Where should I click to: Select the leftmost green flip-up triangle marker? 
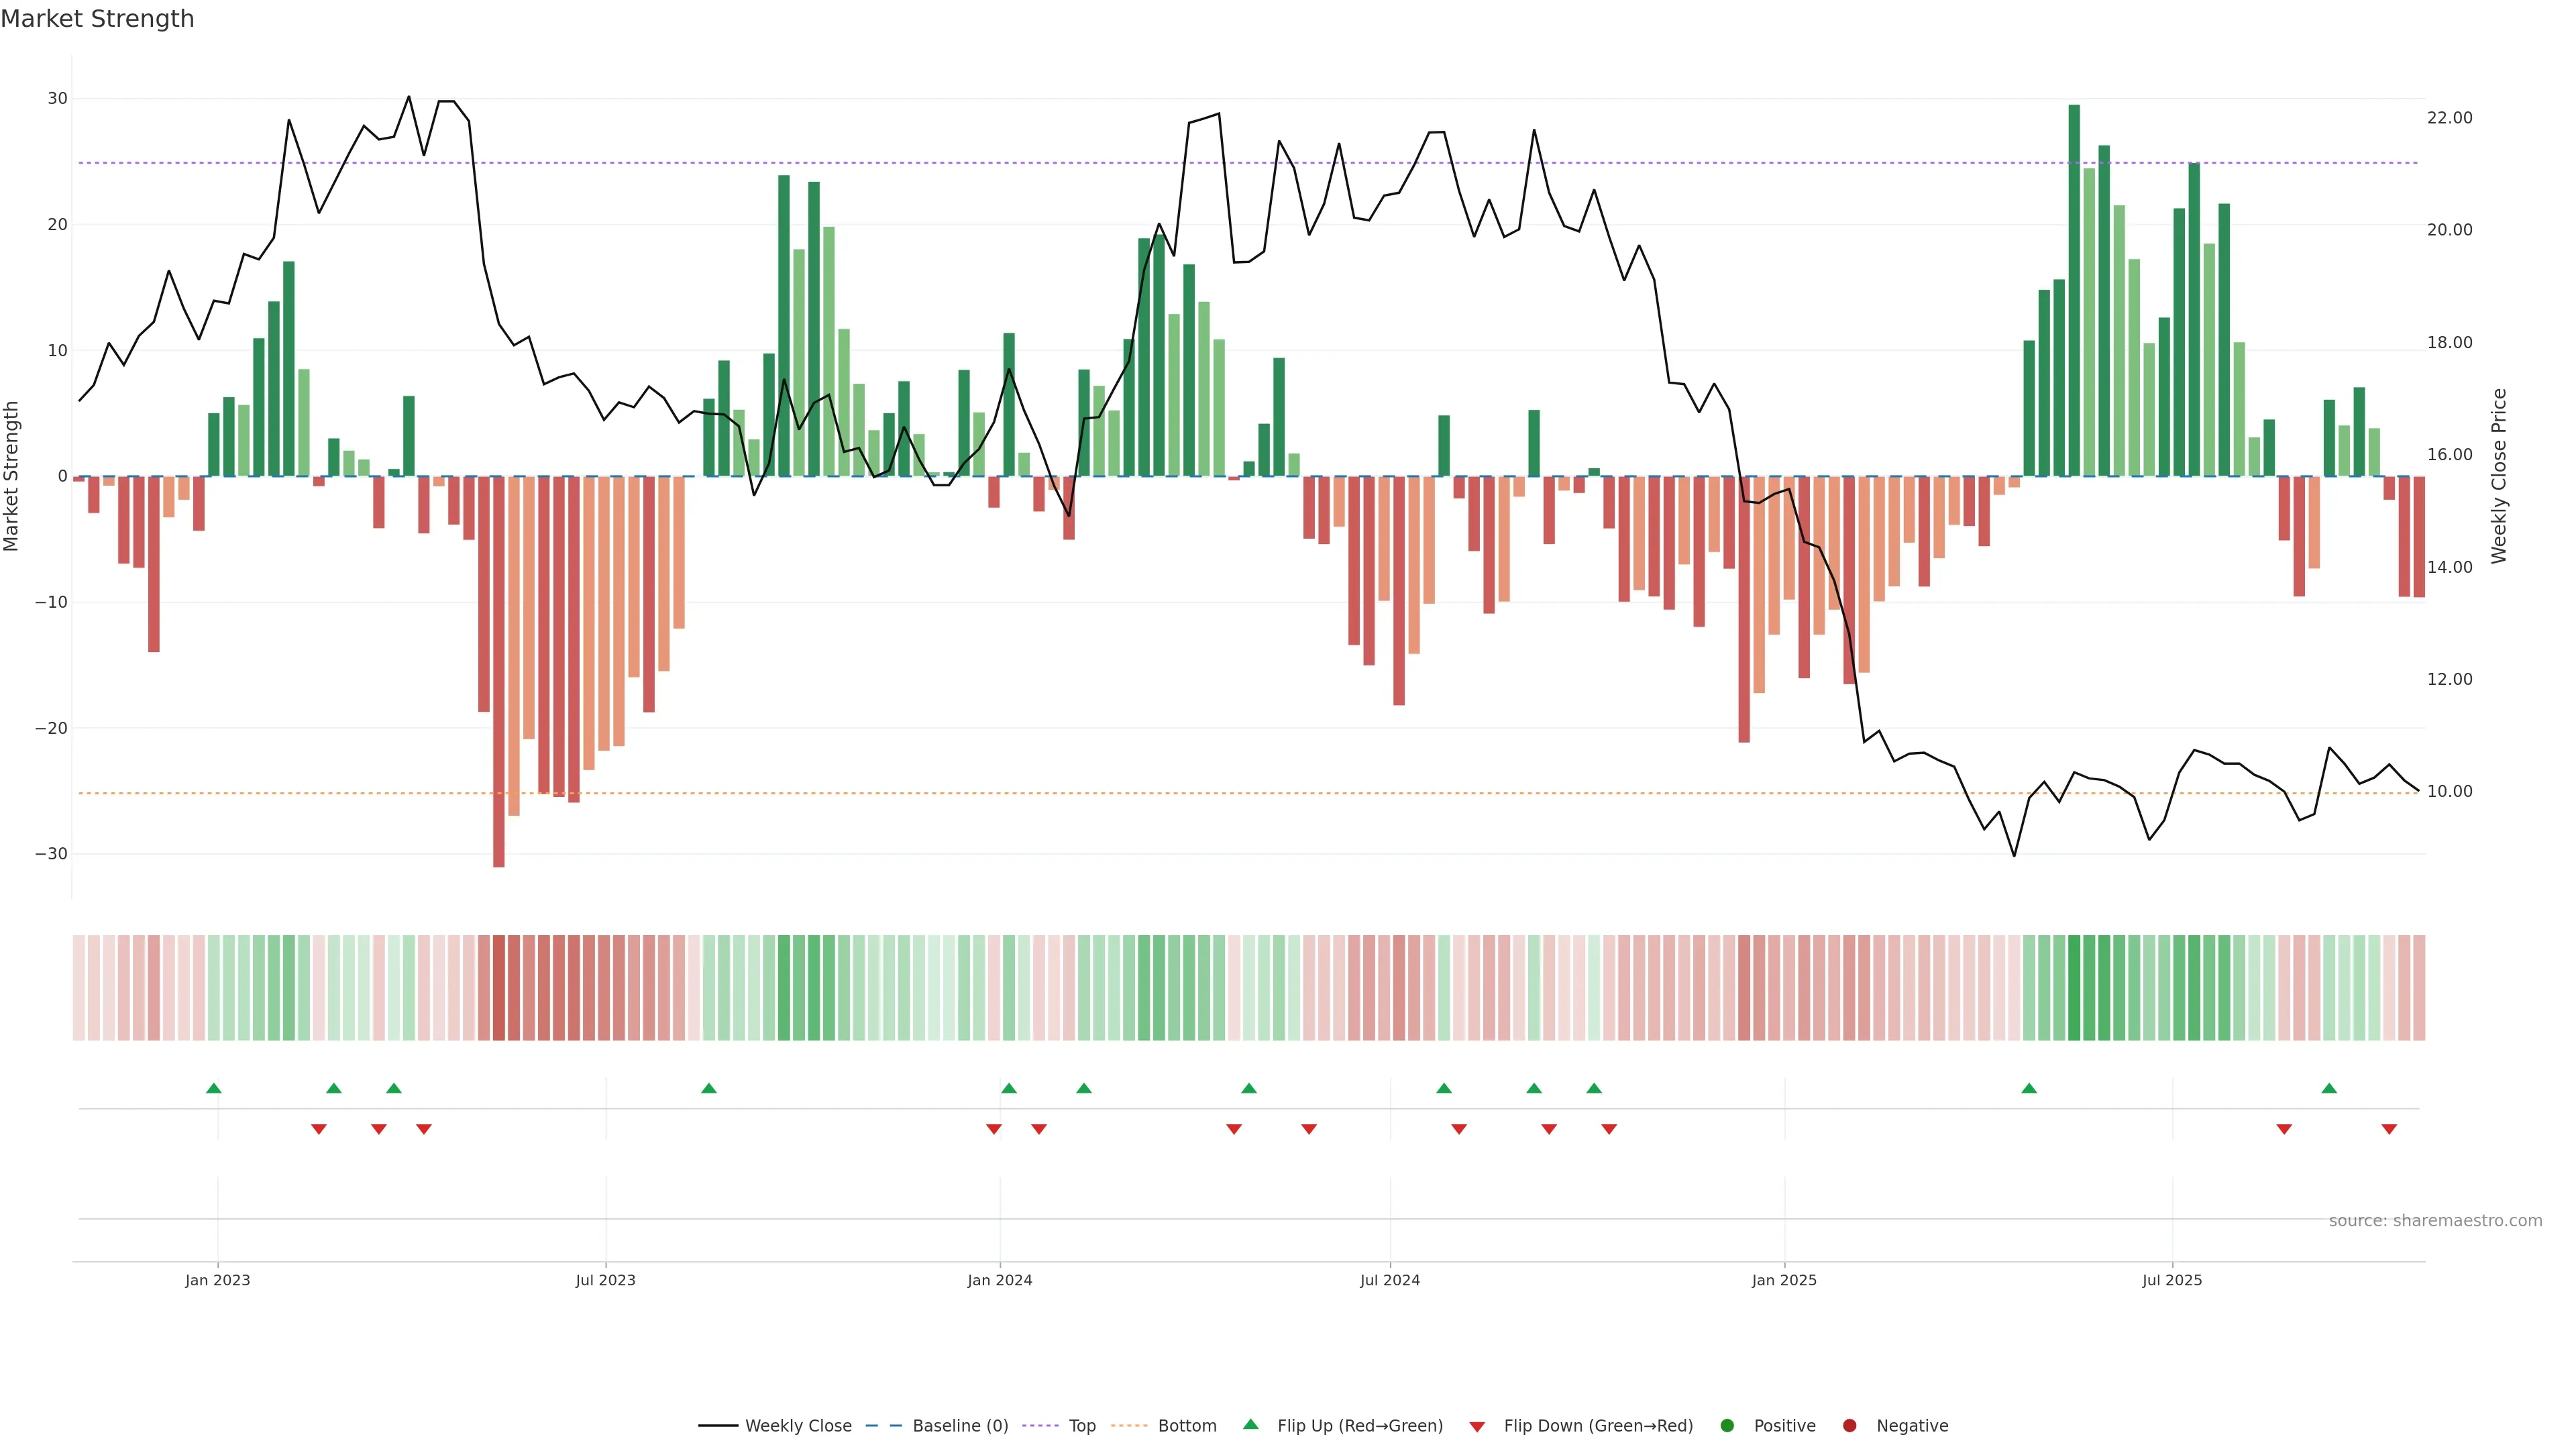pos(213,1088)
